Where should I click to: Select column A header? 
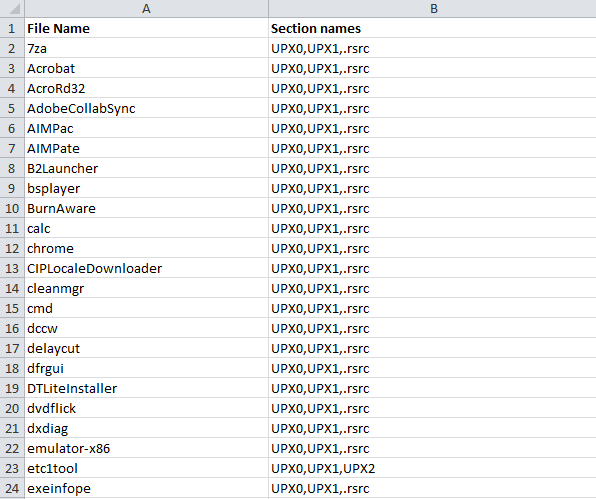tap(146, 8)
